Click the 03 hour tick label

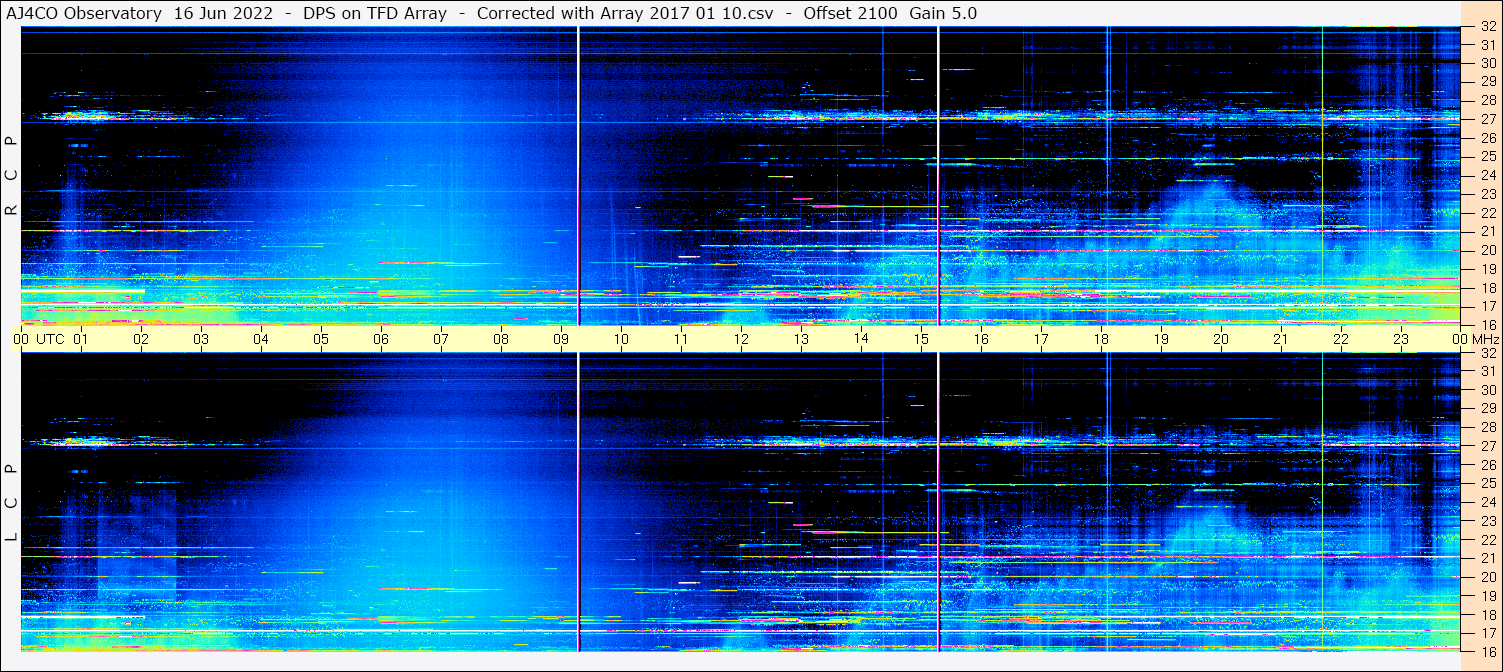coord(201,339)
